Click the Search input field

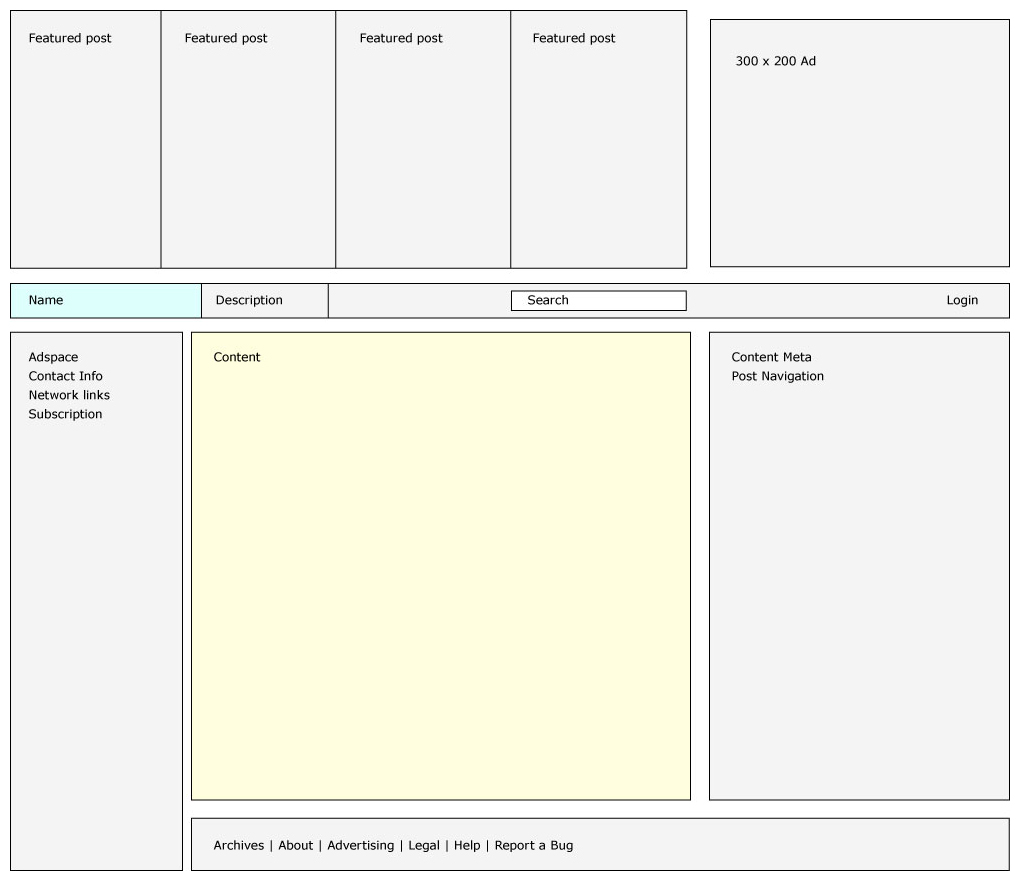click(x=598, y=300)
